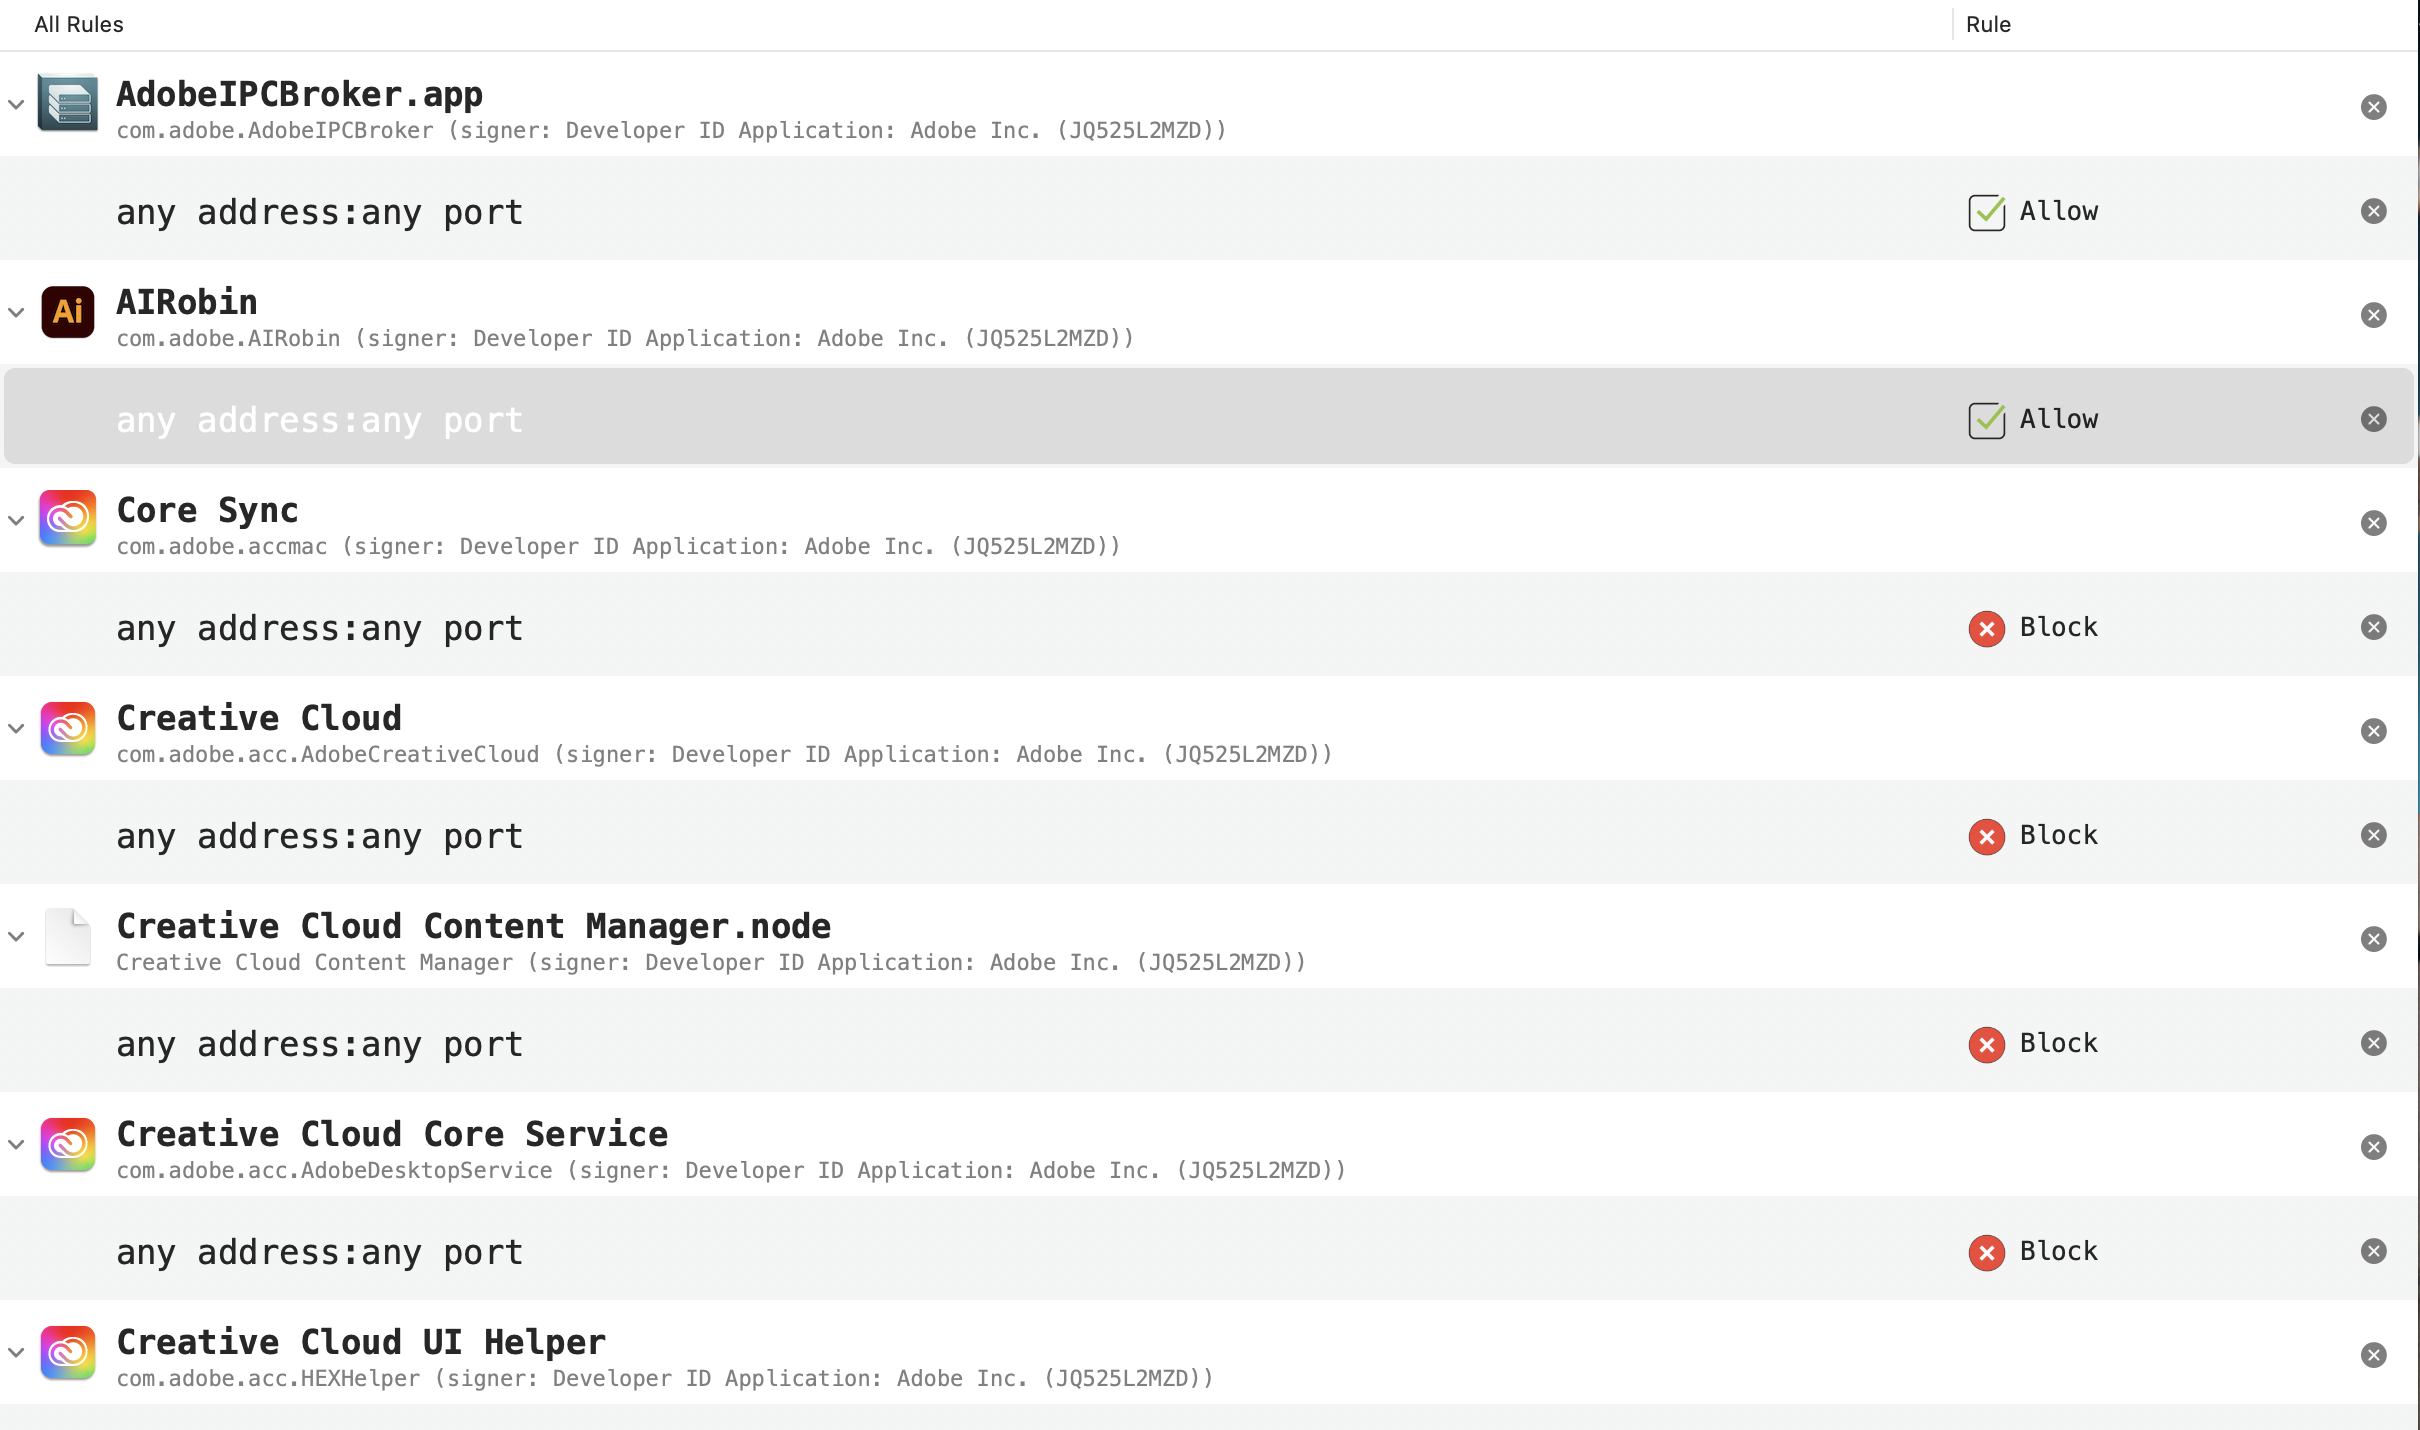Toggle the red Block icon for Creative Cloud
The width and height of the screenshot is (2420, 1430).
1986,836
